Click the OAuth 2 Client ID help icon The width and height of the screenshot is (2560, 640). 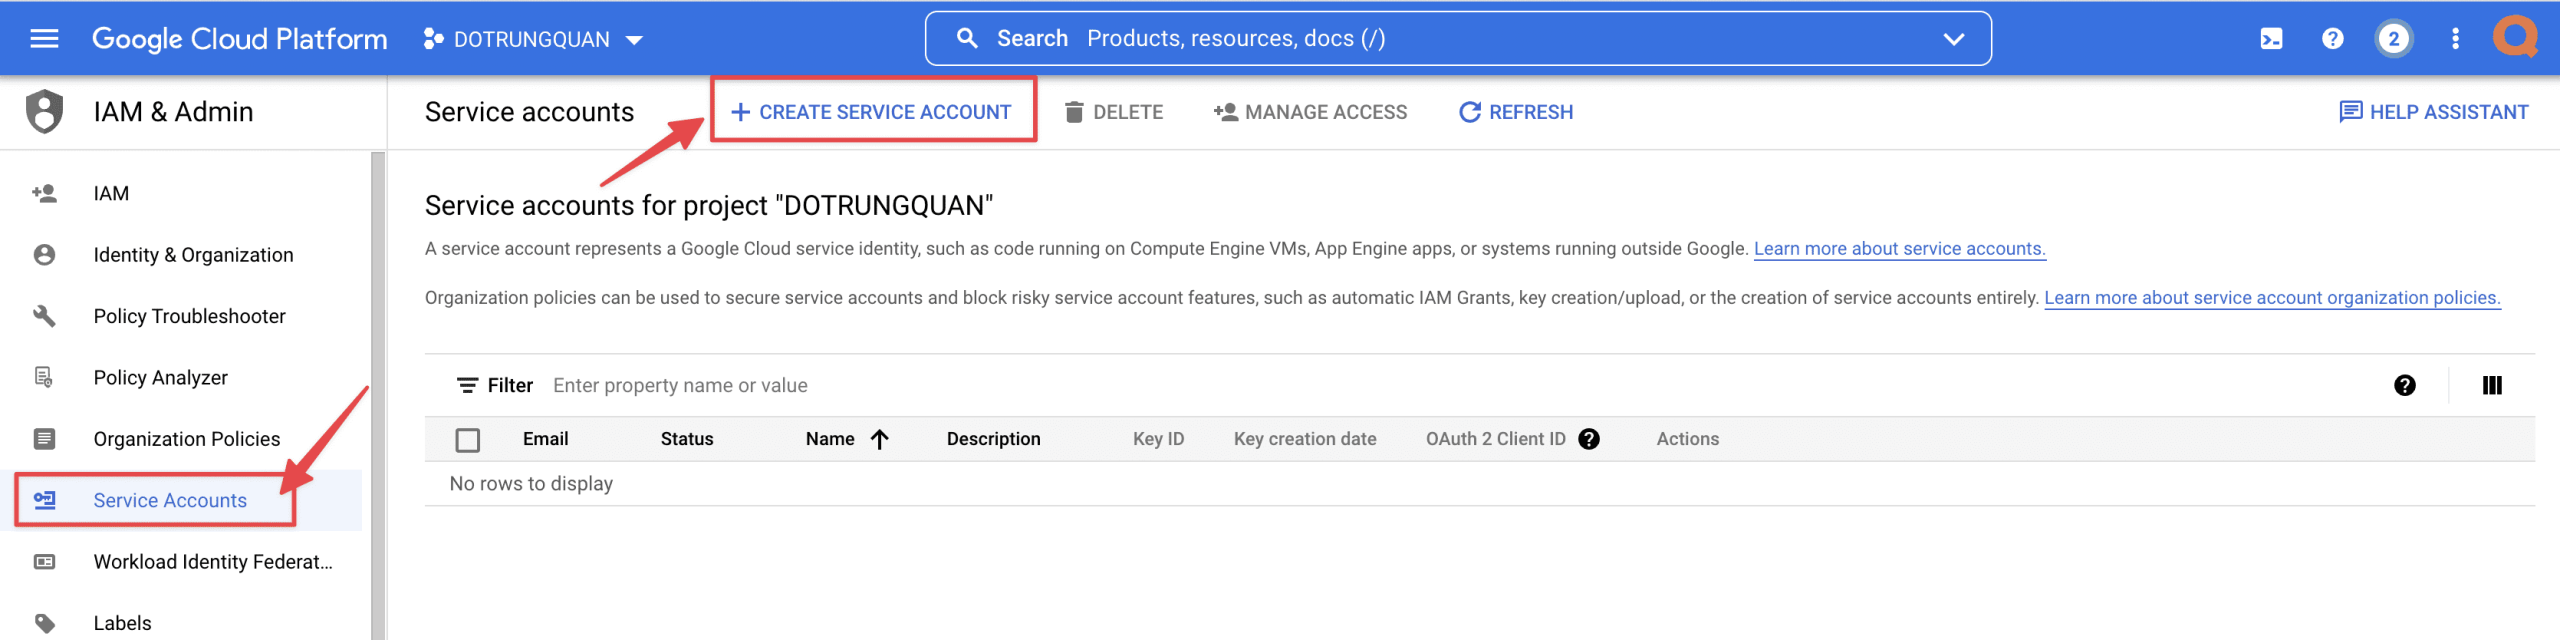click(x=1589, y=439)
